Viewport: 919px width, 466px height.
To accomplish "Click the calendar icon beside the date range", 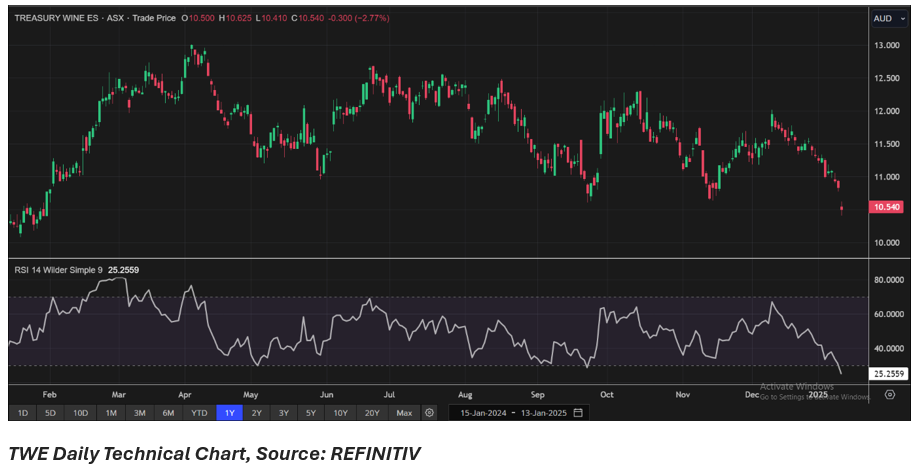I will click(578, 412).
